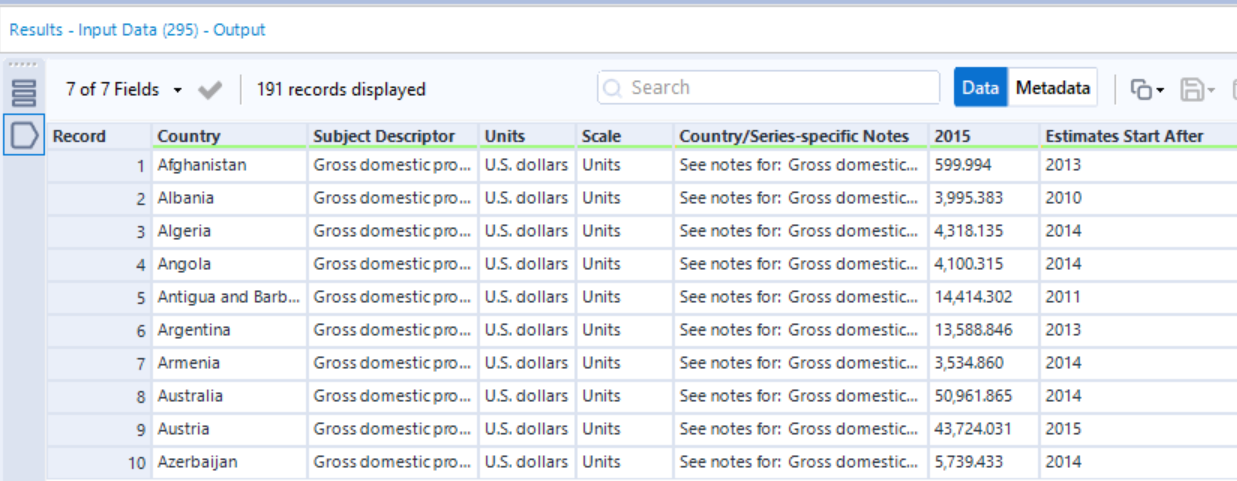Click the copy cells icon

tap(1141, 89)
